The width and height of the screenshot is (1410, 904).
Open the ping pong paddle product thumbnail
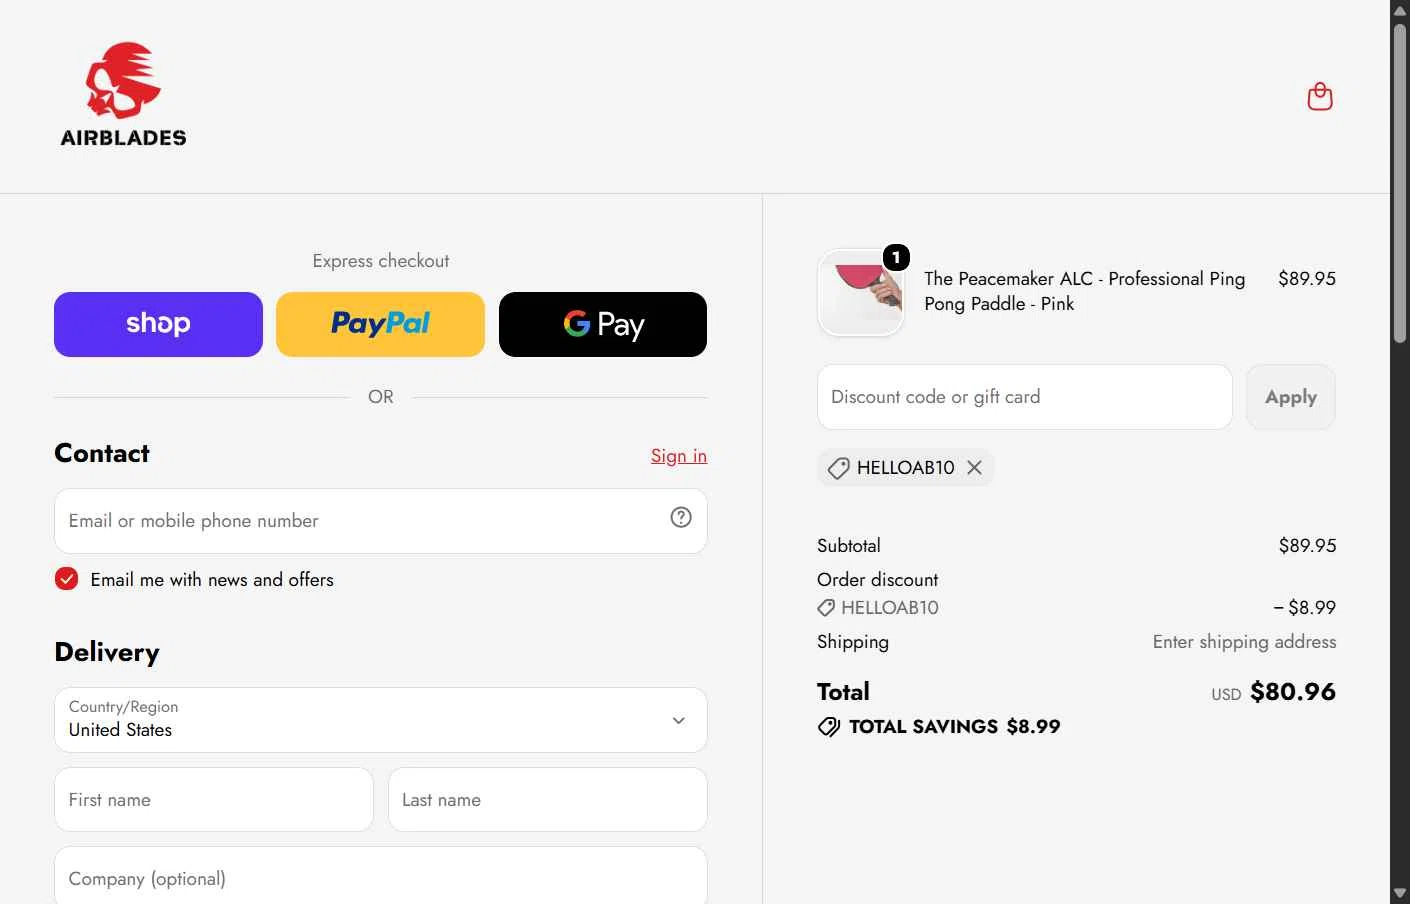861,293
